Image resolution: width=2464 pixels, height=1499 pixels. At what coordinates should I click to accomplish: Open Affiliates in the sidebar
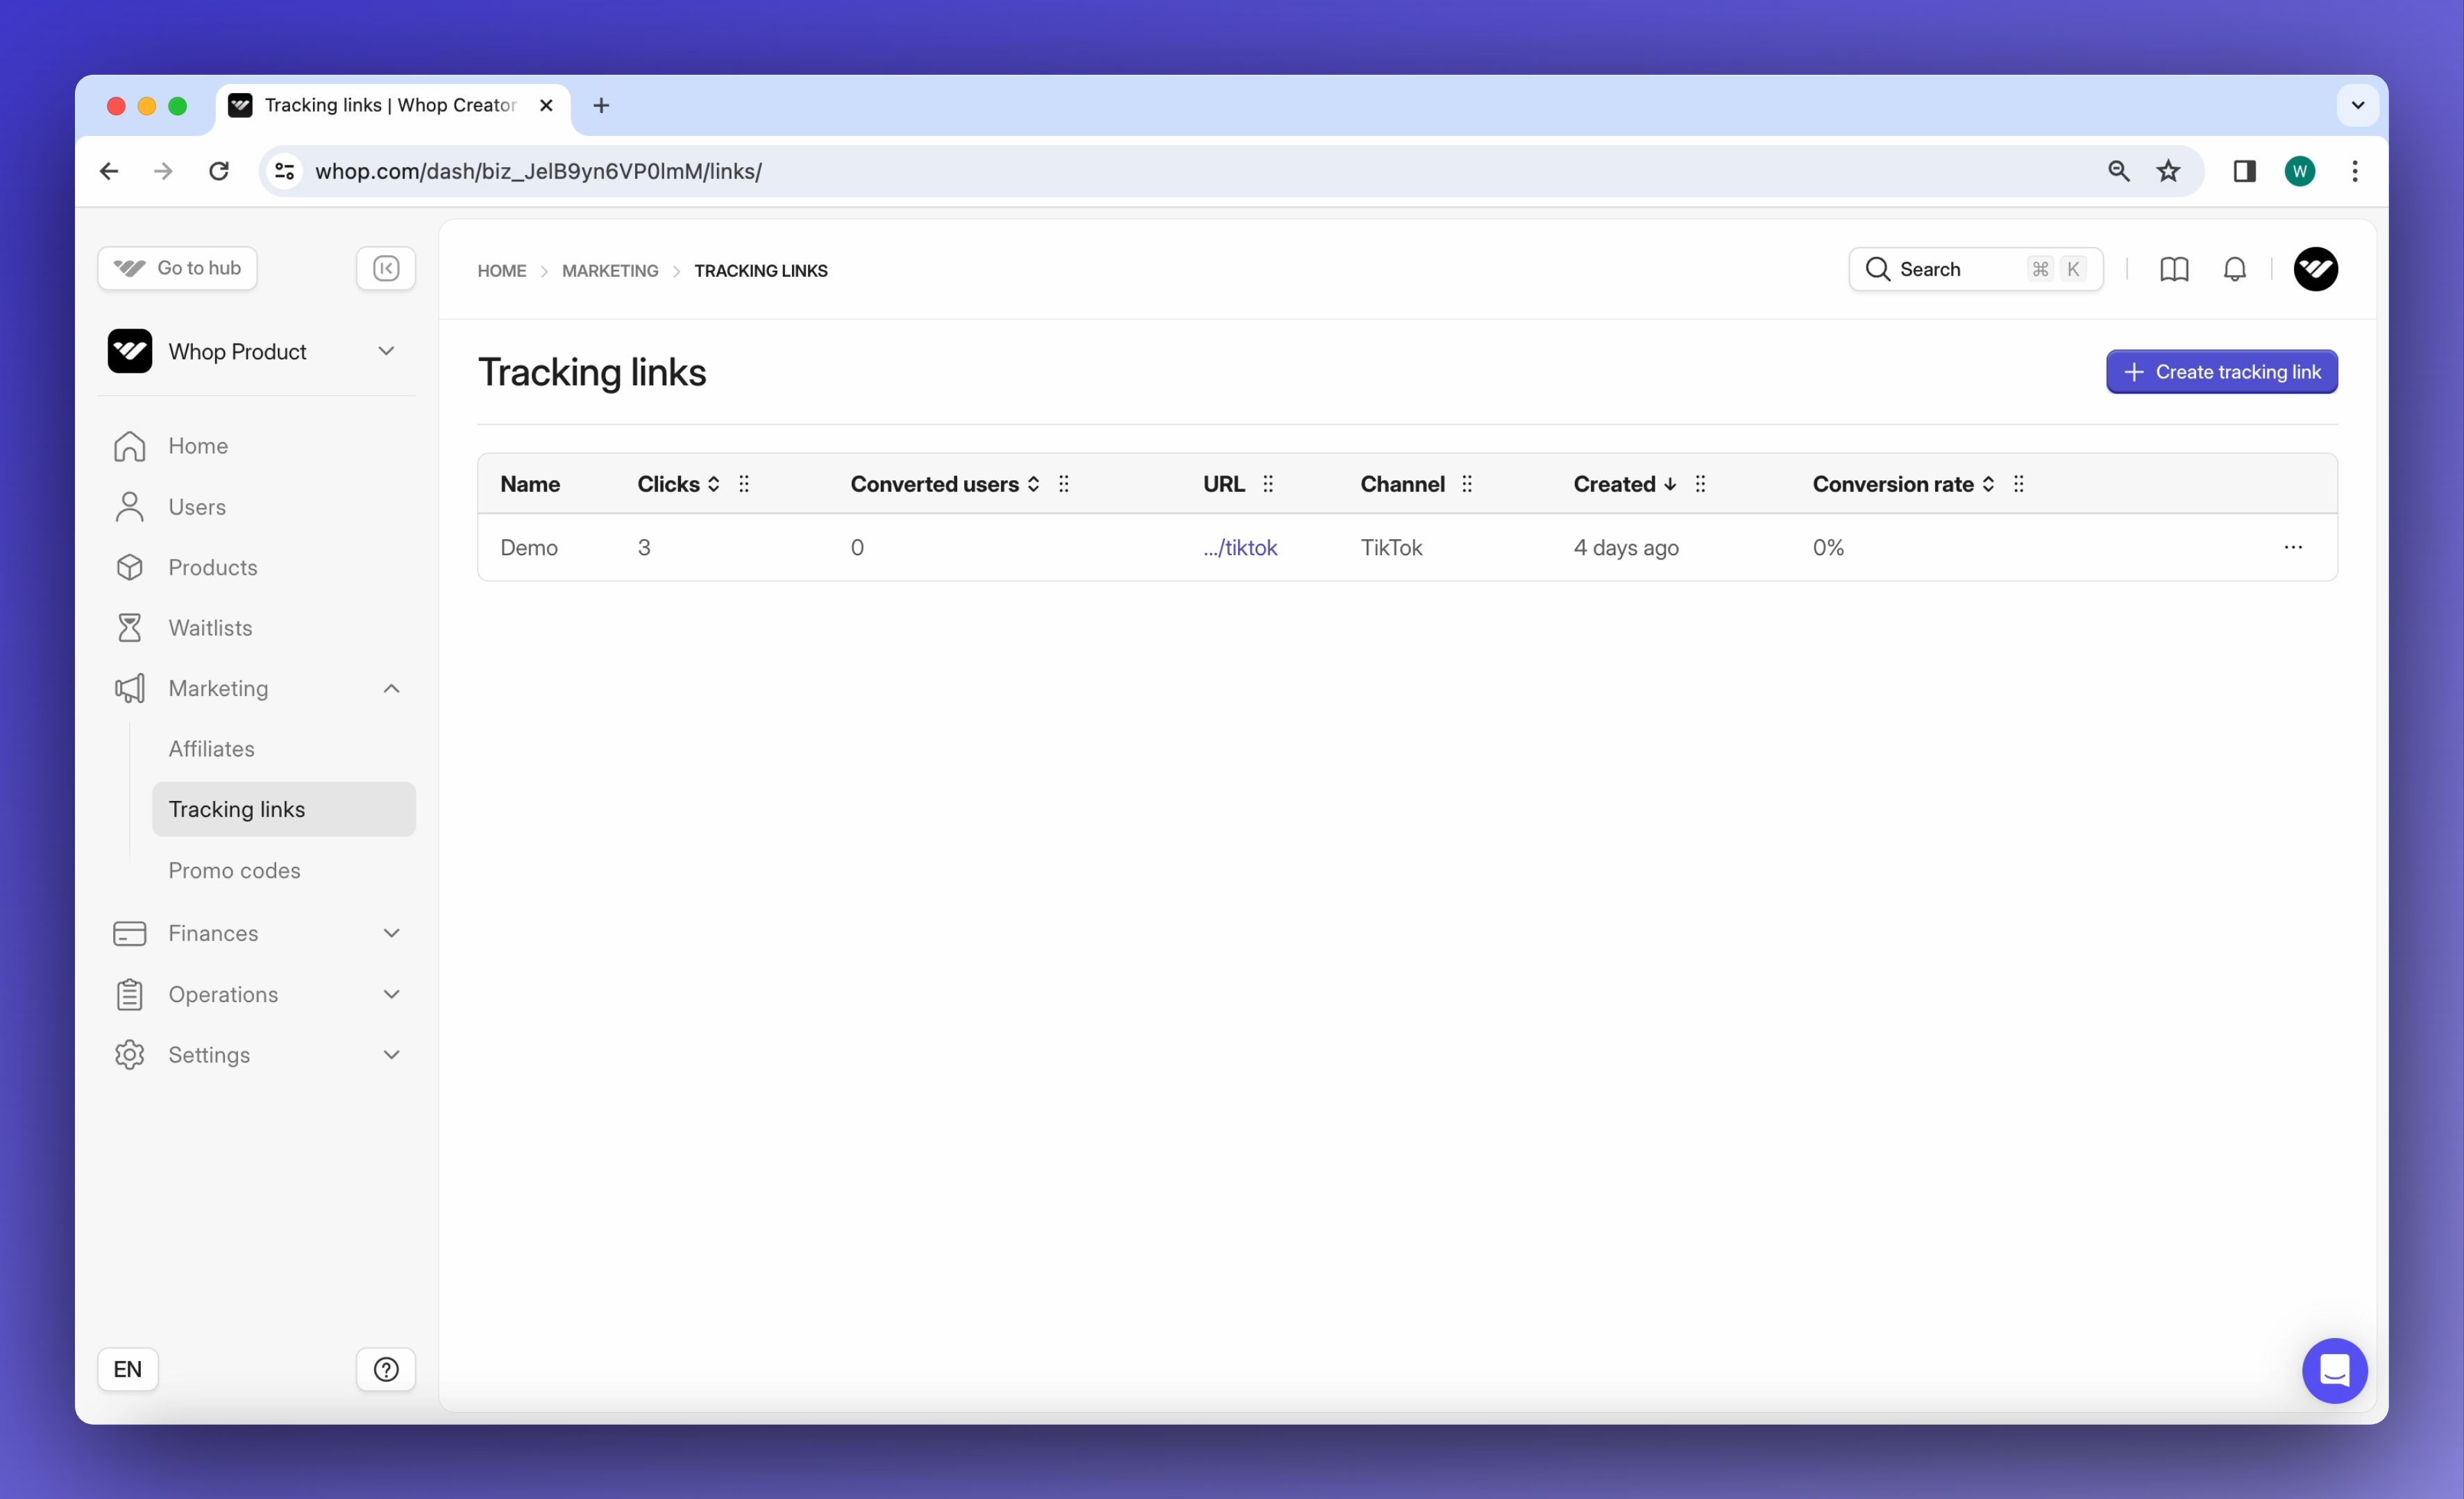(x=211, y=748)
